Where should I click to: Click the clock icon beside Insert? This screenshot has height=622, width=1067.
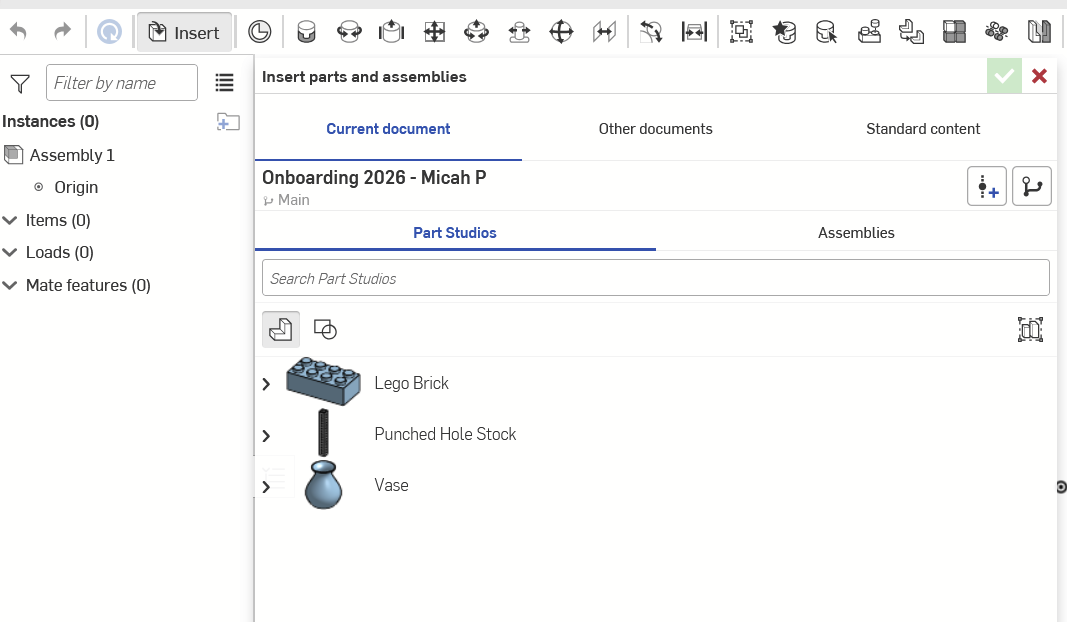pyautogui.click(x=259, y=31)
